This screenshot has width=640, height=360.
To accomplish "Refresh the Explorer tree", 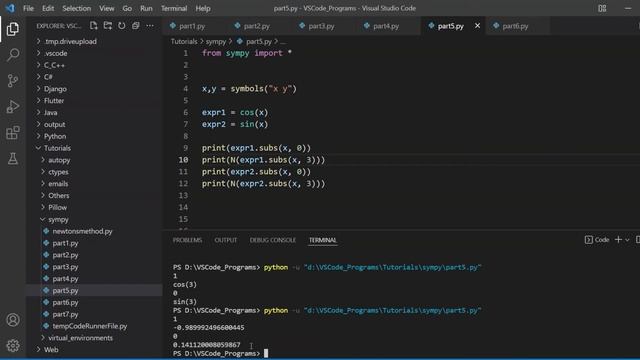I will 122,26.
